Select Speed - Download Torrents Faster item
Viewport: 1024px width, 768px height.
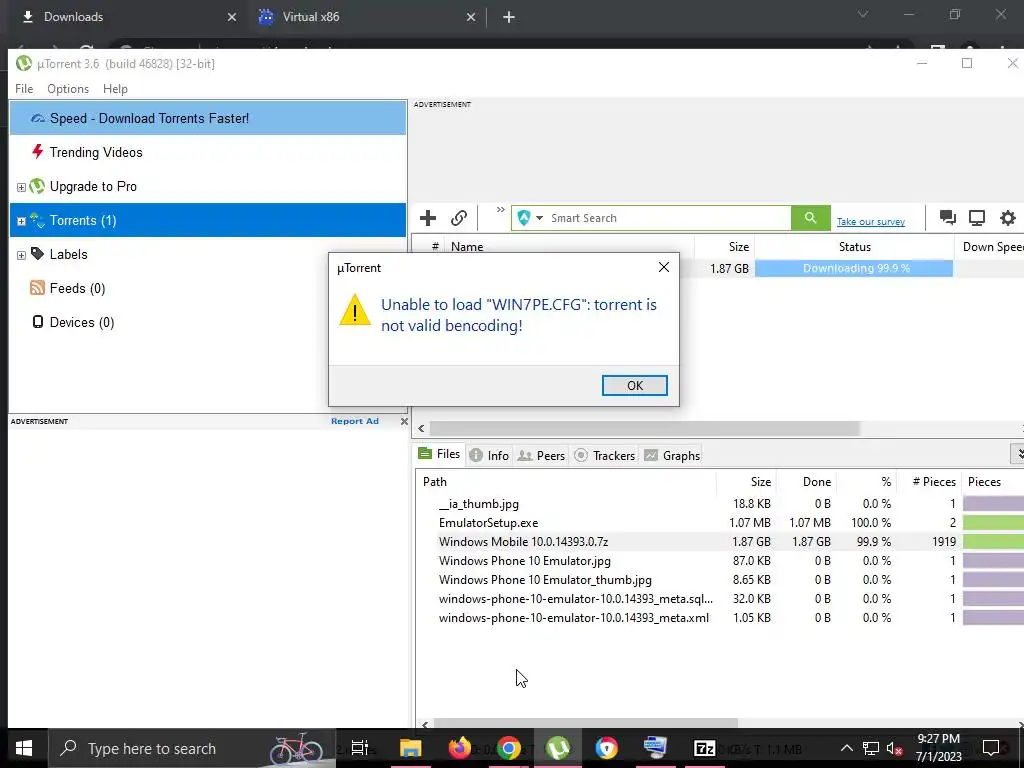(x=208, y=118)
